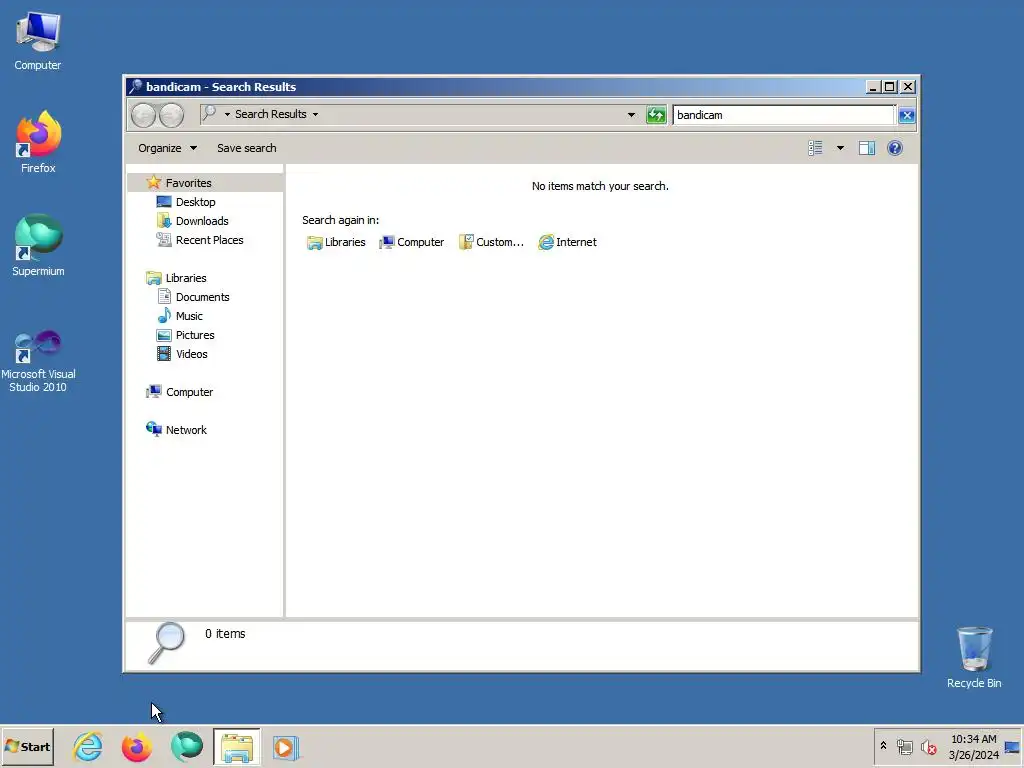Image resolution: width=1024 pixels, height=768 pixels.
Task: Click Save search in the toolbar
Action: tap(246, 148)
